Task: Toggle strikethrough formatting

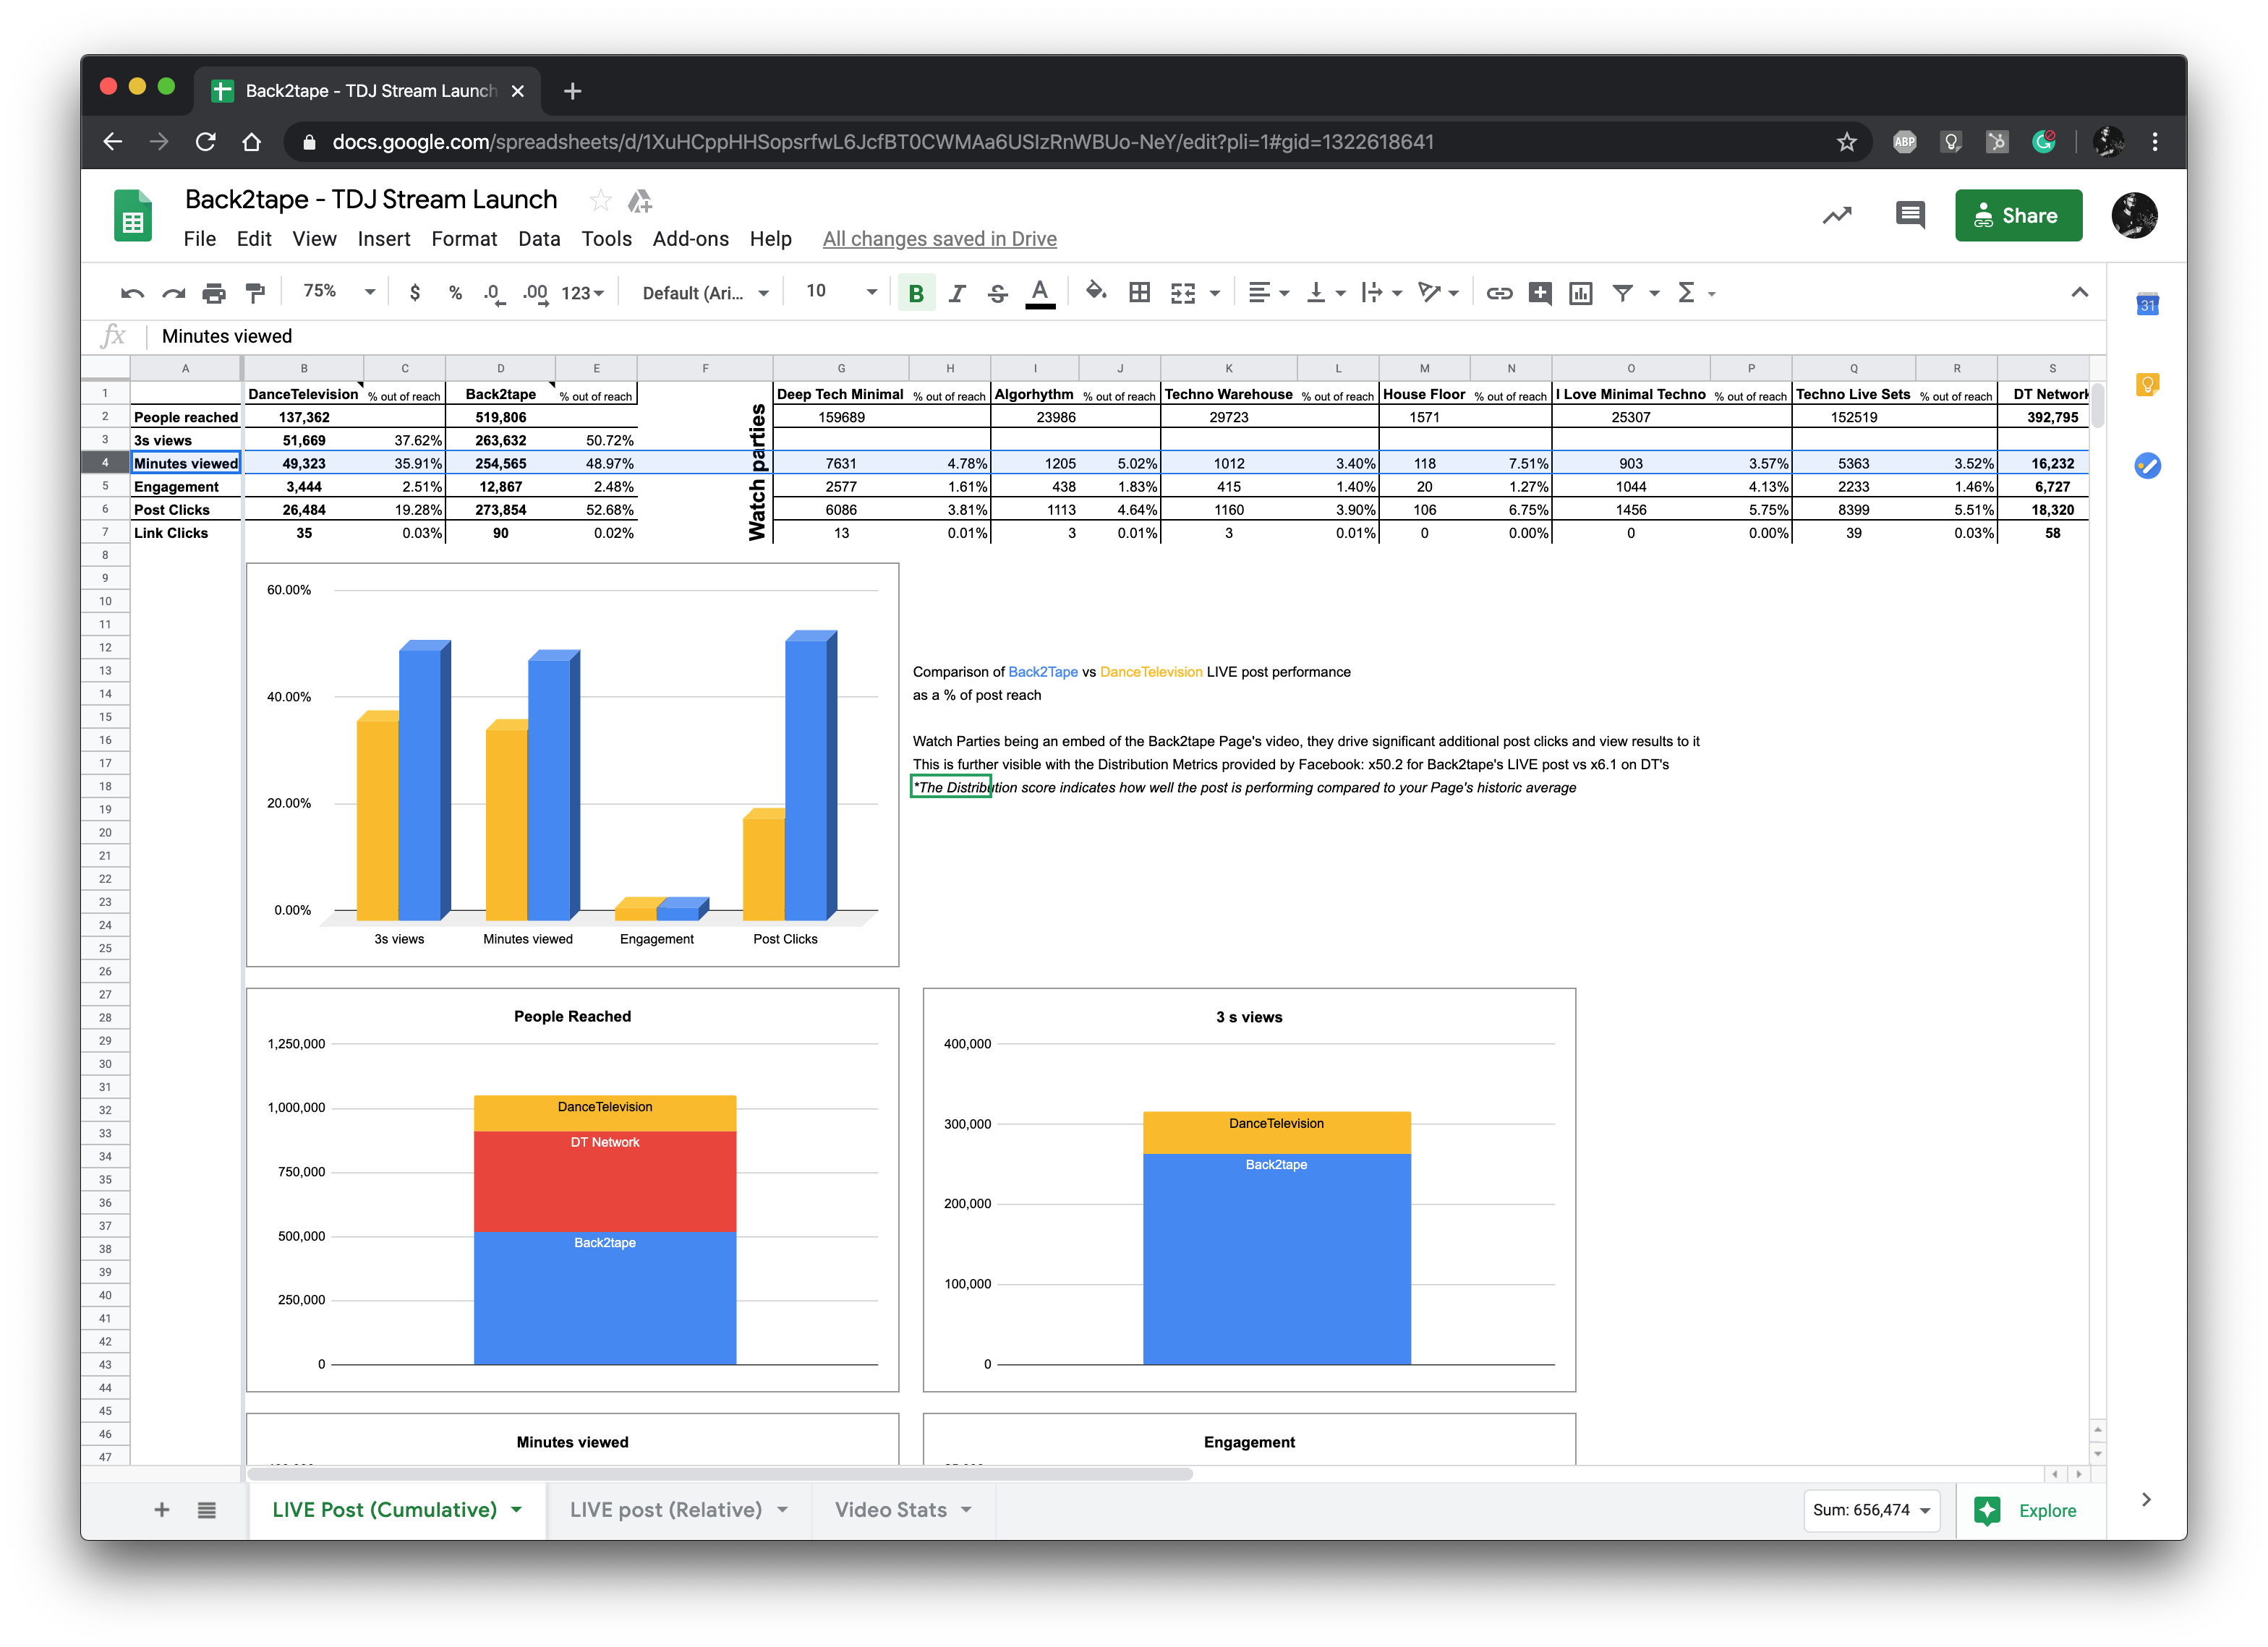Action: [997, 293]
